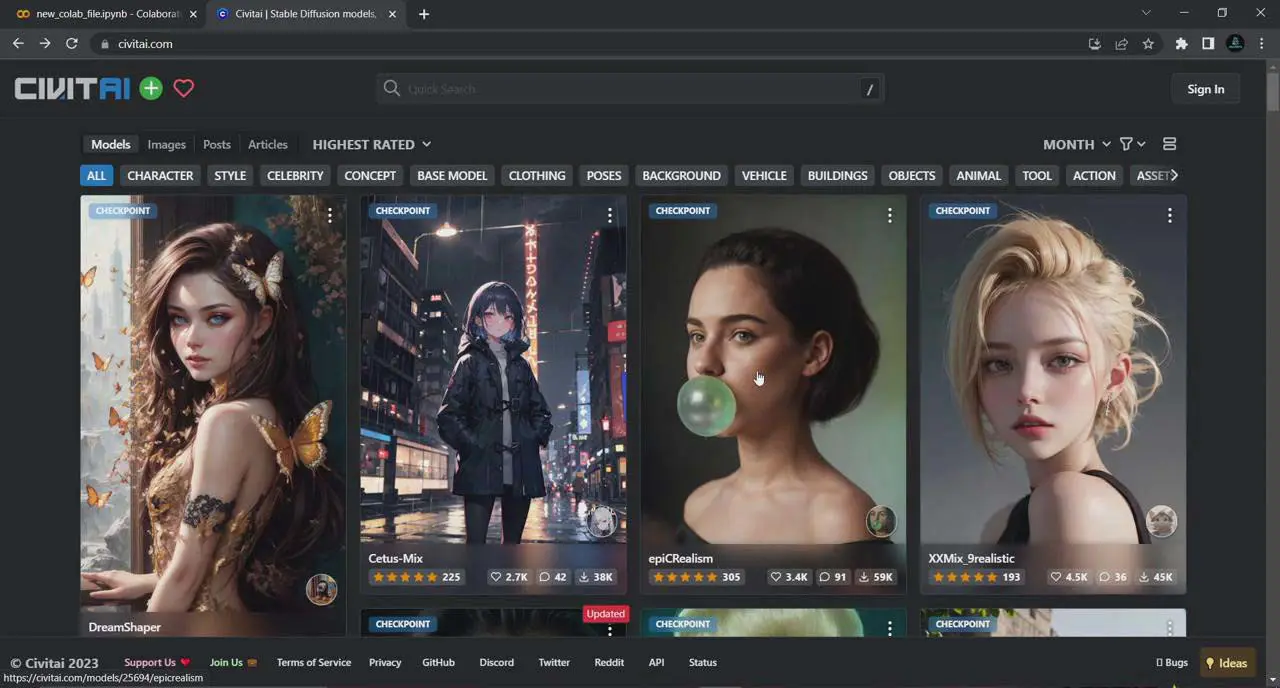
Task: Open the Terms of Service link
Action: pyautogui.click(x=314, y=662)
